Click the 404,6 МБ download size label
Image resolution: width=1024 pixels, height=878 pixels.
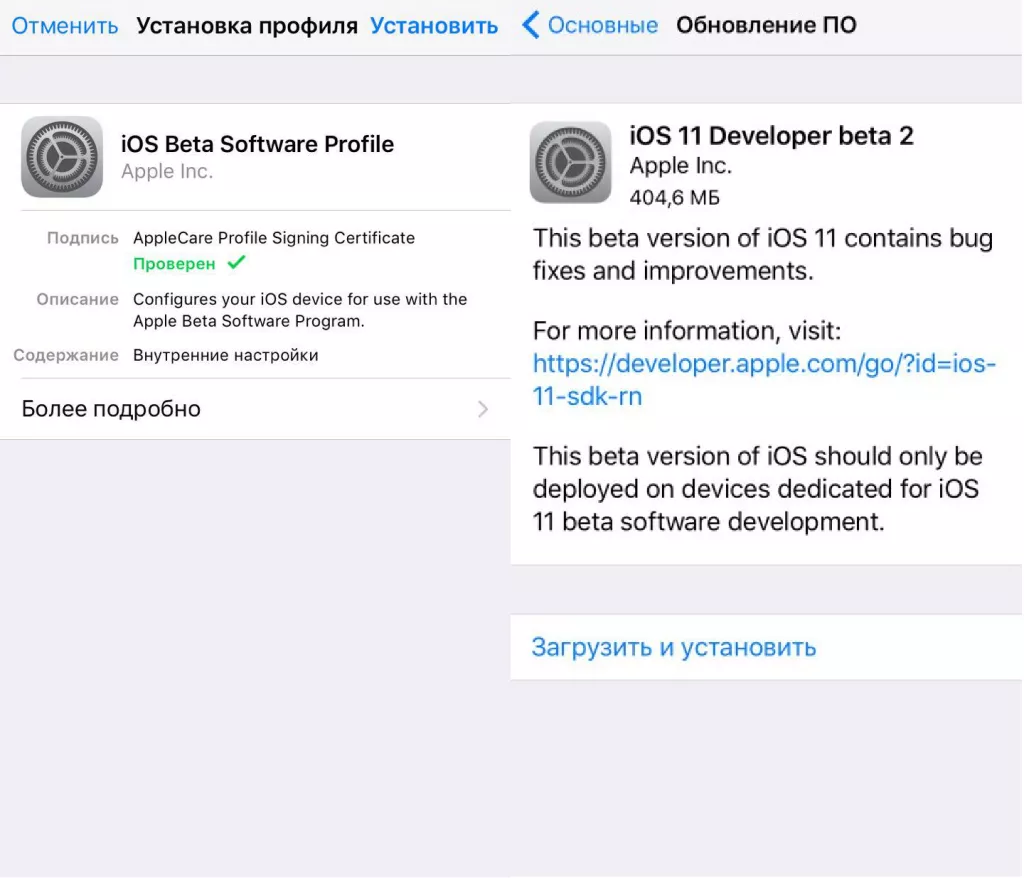(x=674, y=197)
